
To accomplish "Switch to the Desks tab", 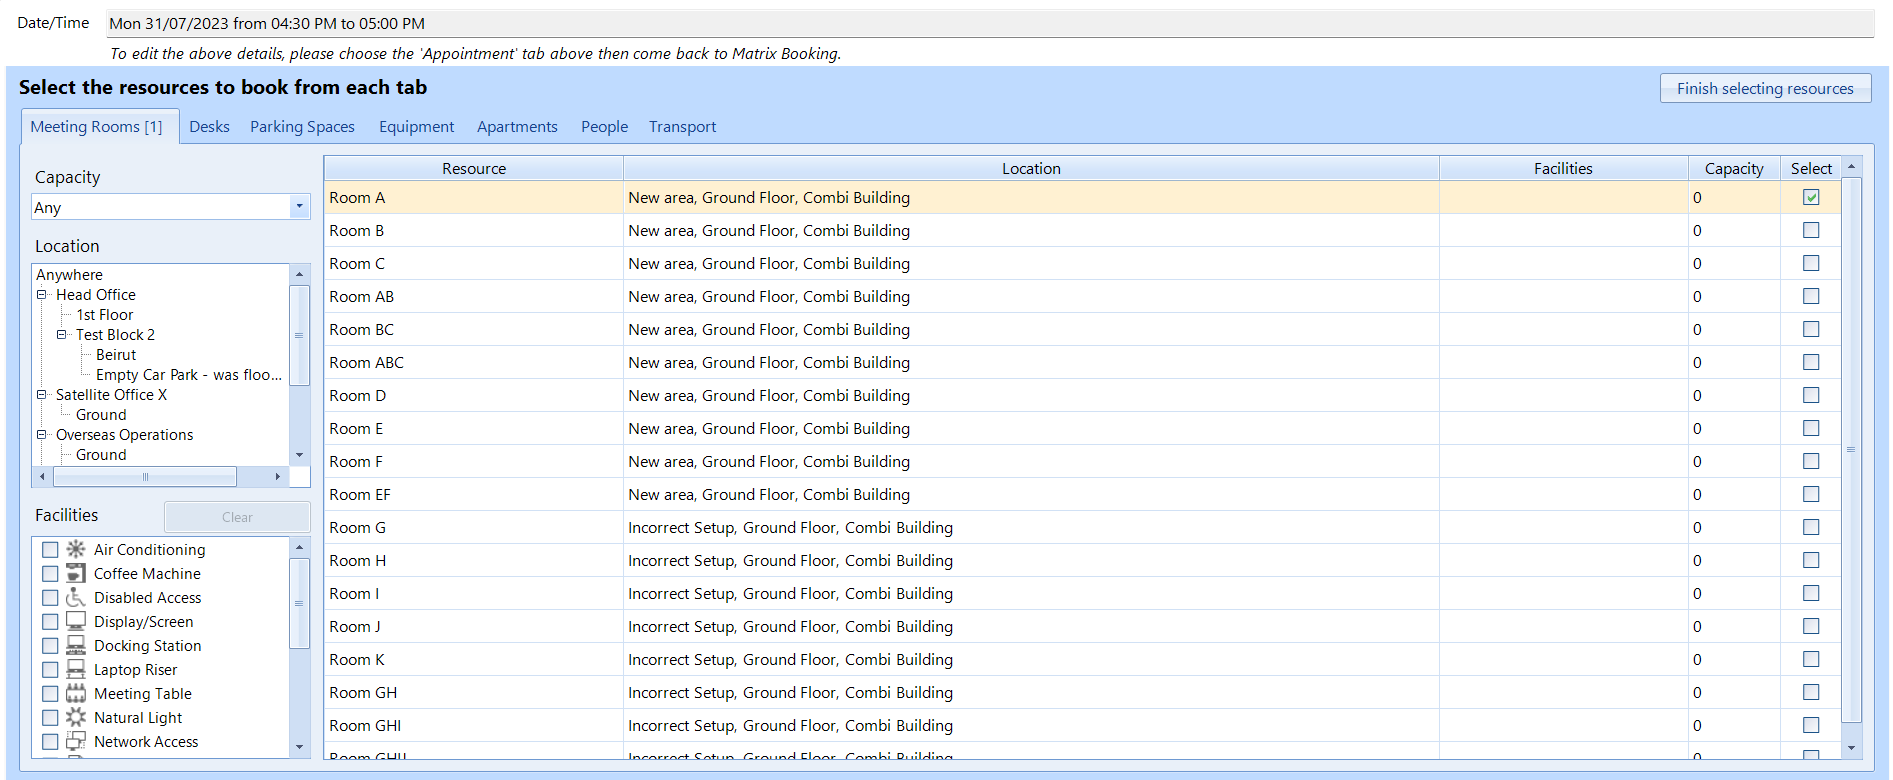I will coord(209,127).
